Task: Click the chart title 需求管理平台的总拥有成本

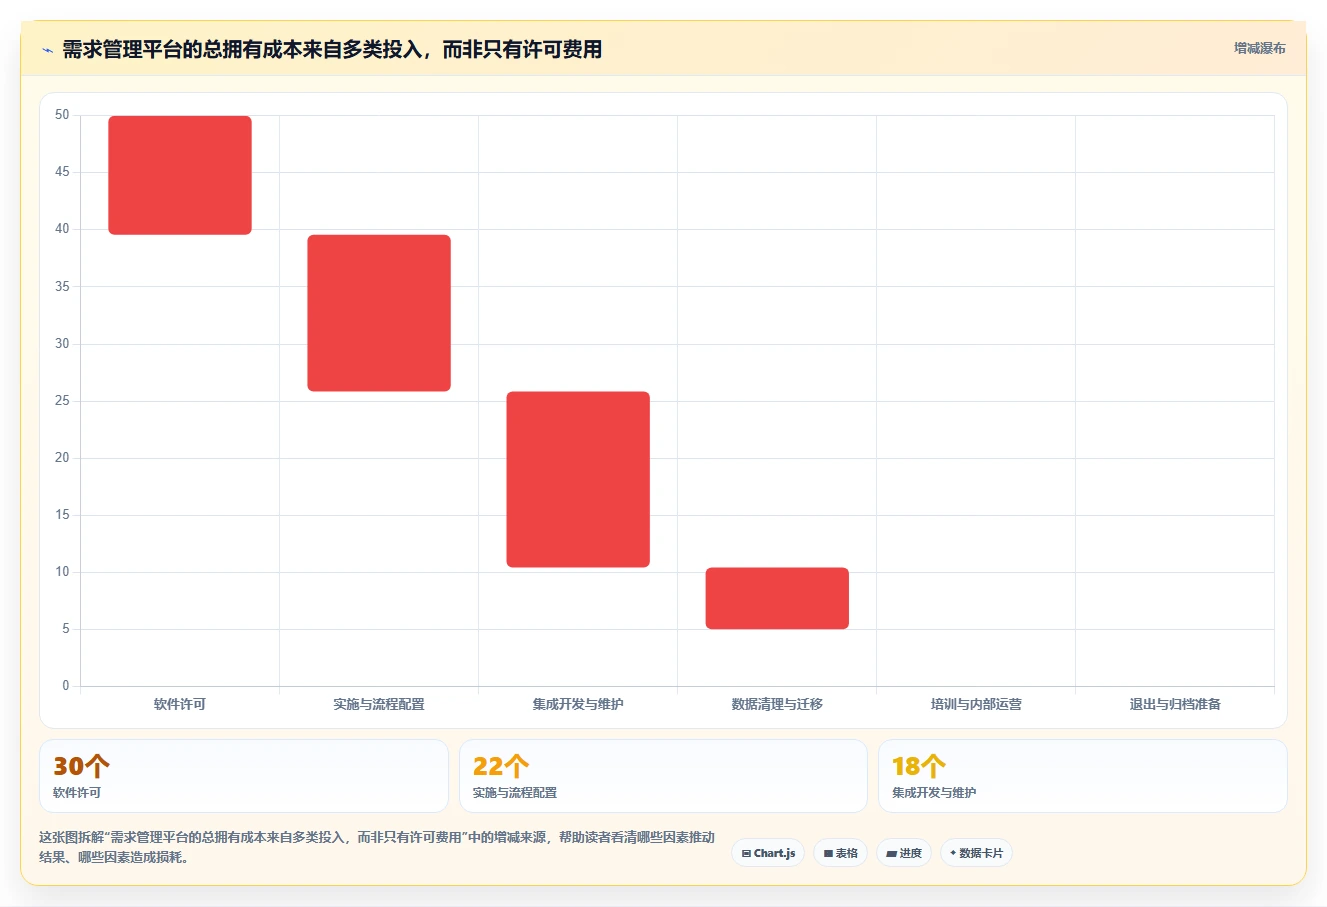Action: click(x=332, y=49)
